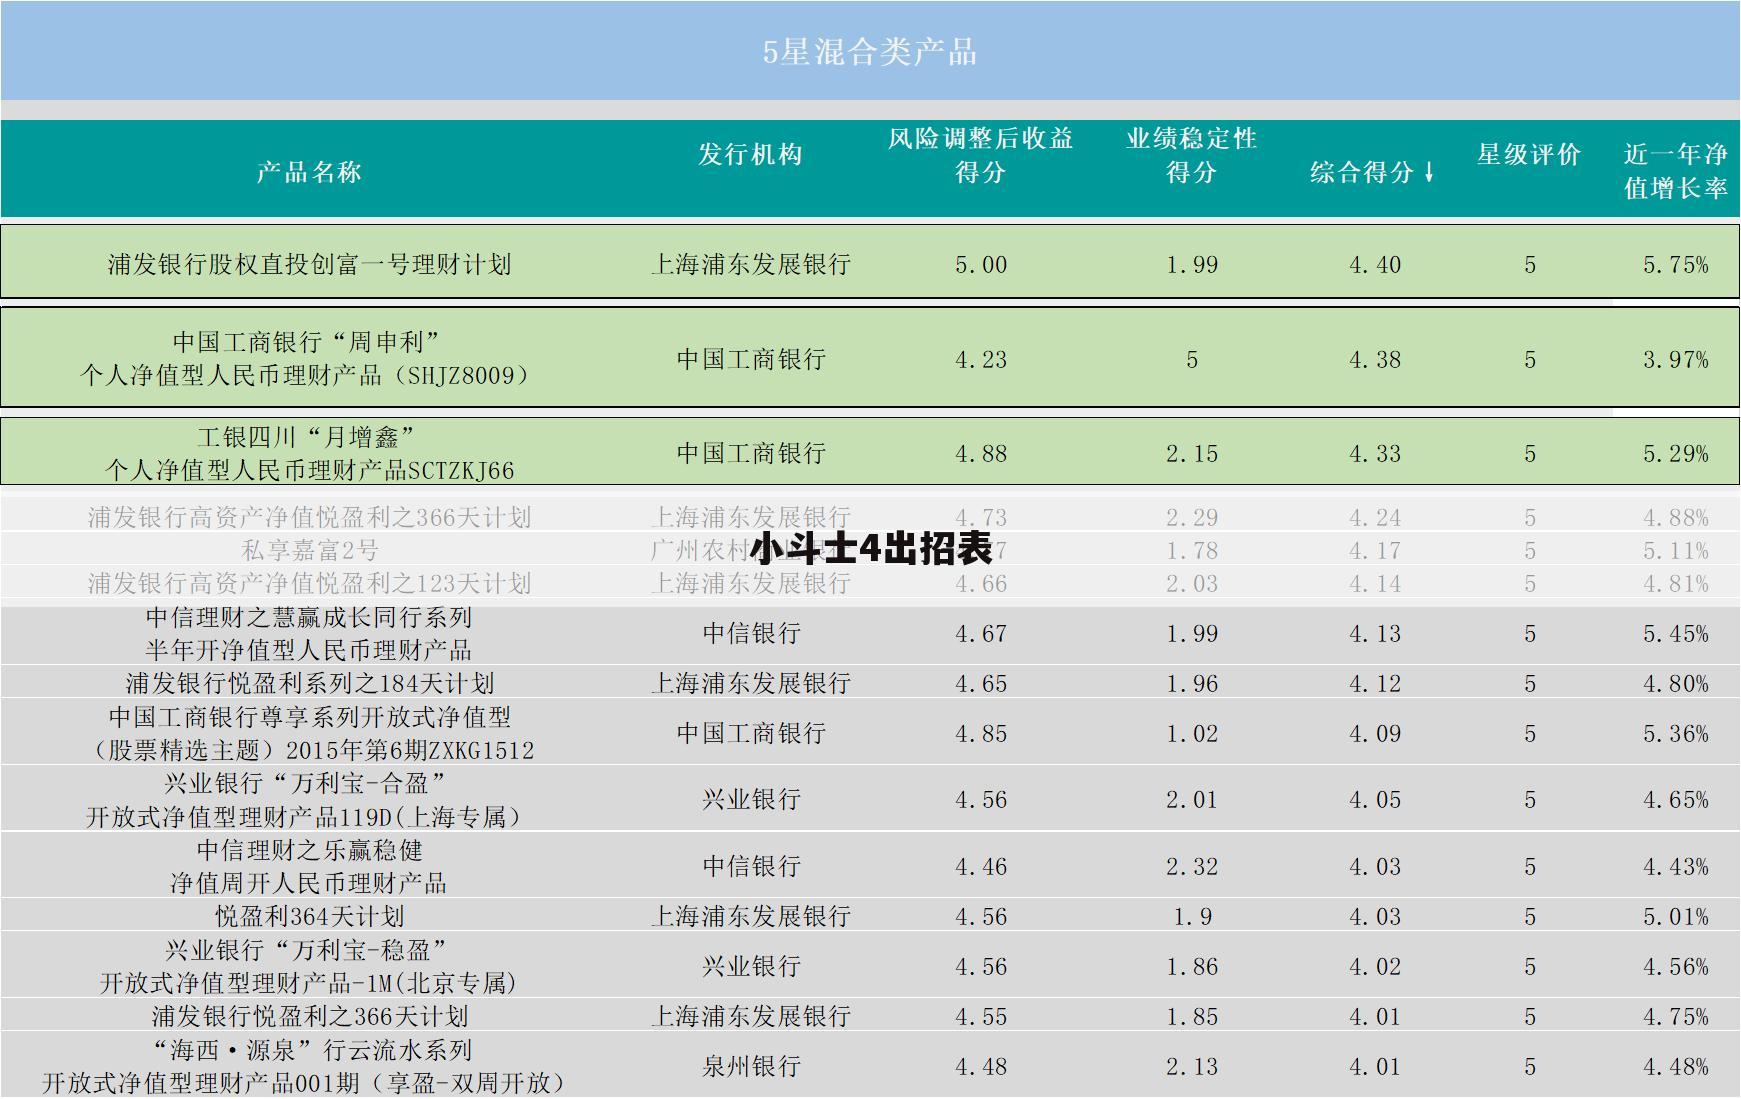Click the 4.67 score cell
Image resolution: width=1741 pixels, height=1099 pixels.
(x=981, y=634)
